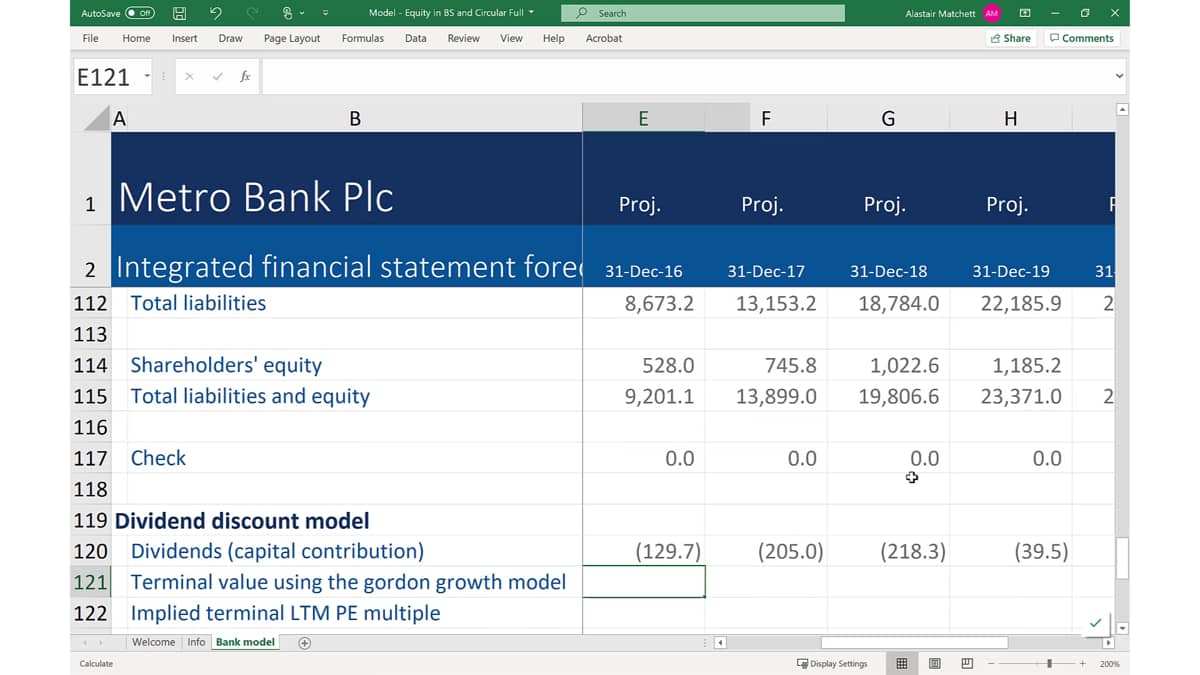The width and height of the screenshot is (1200, 675).
Task: Switch to the Page Layout tab
Action: tap(292, 38)
